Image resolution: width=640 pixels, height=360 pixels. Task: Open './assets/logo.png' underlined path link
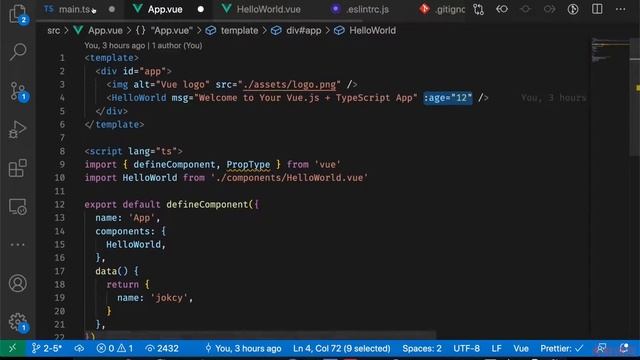point(289,84)
